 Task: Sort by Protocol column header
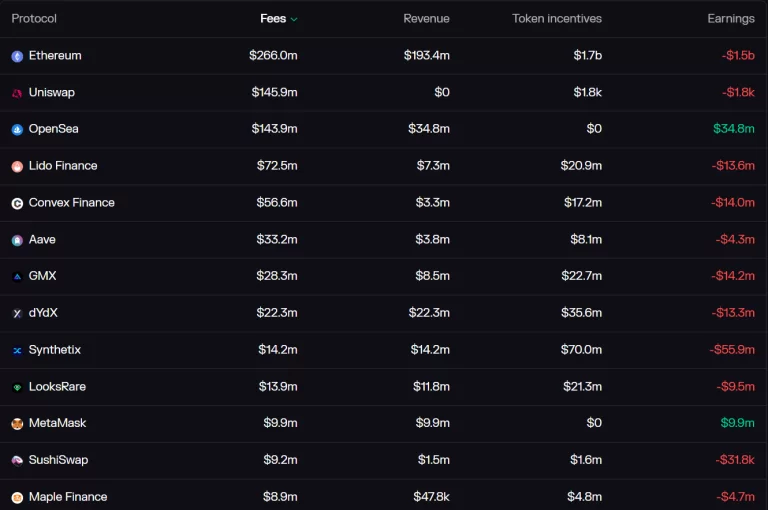[34, 19]
